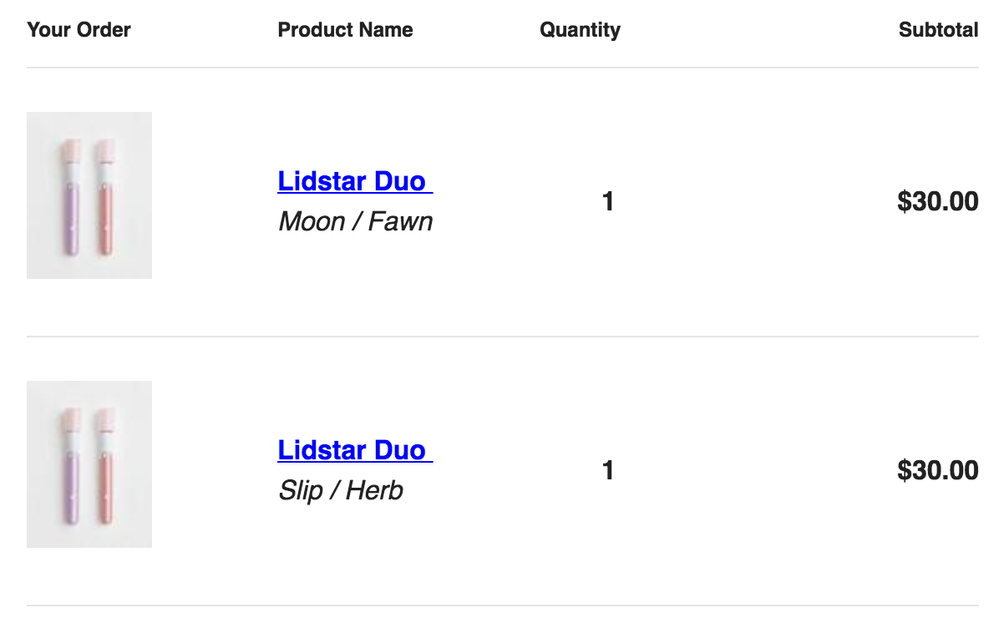Open the Lidstar Duo link for Moon / Fawn
Viewport: 999px width, 628px height.
[354, 181]
